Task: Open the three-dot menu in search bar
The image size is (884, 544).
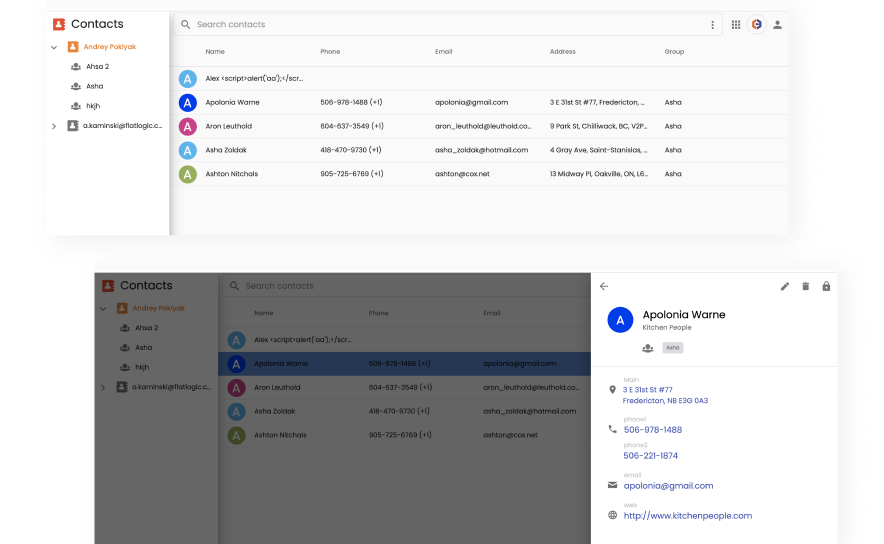Action: [713, 24]
